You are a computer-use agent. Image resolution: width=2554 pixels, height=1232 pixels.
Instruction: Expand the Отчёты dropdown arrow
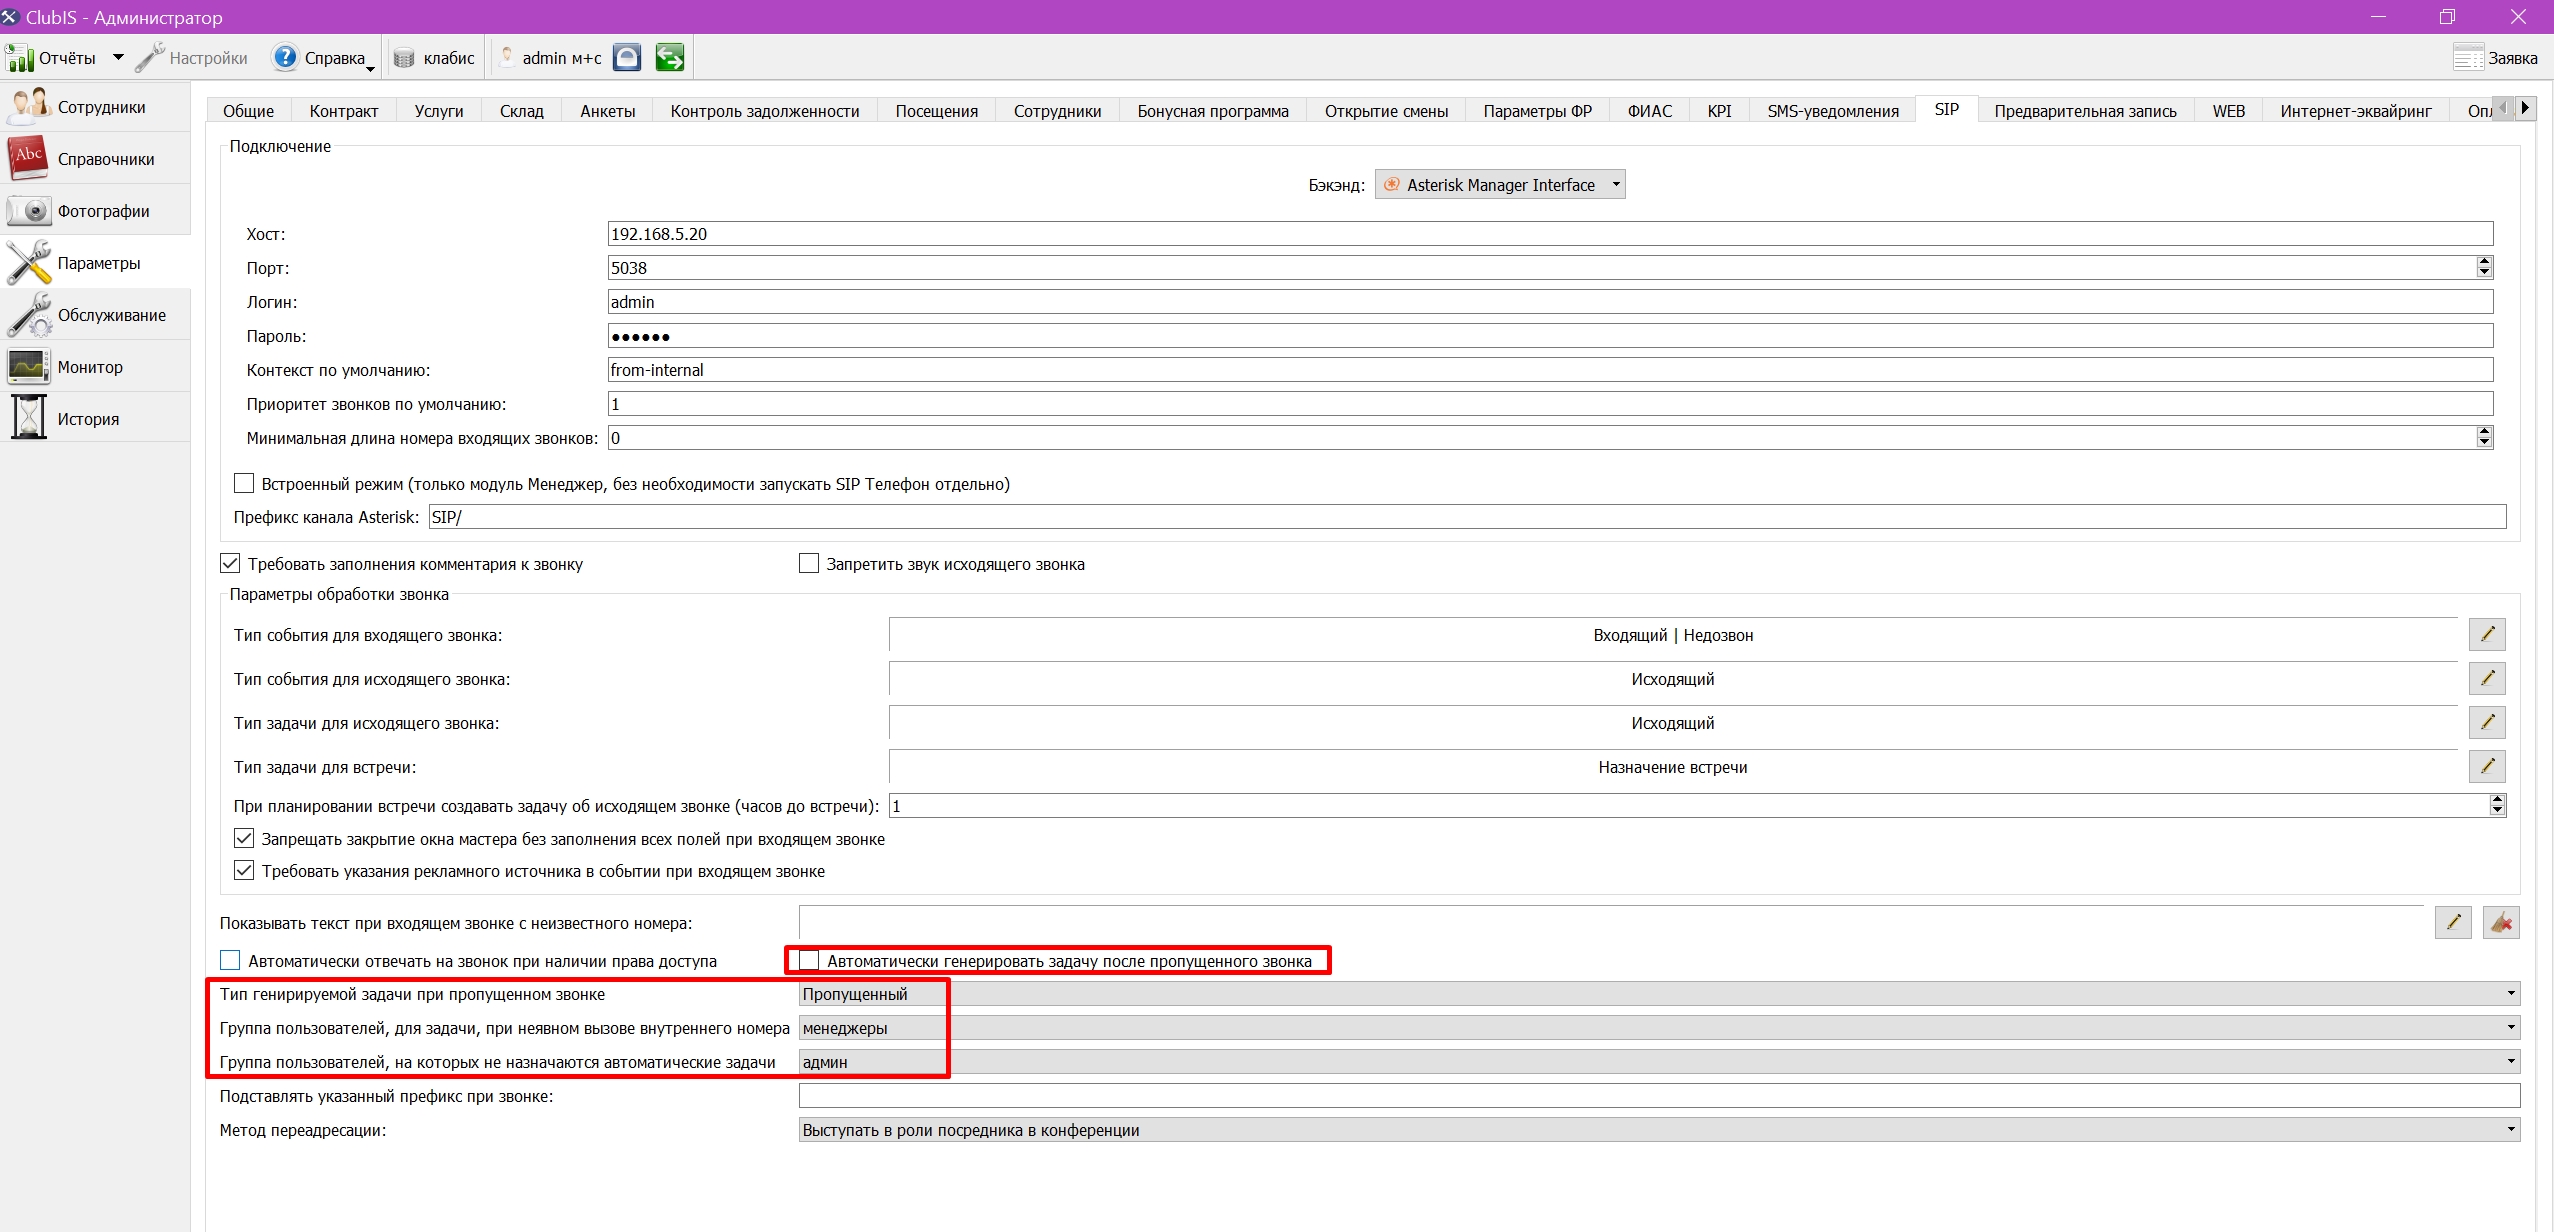(118, 58)
